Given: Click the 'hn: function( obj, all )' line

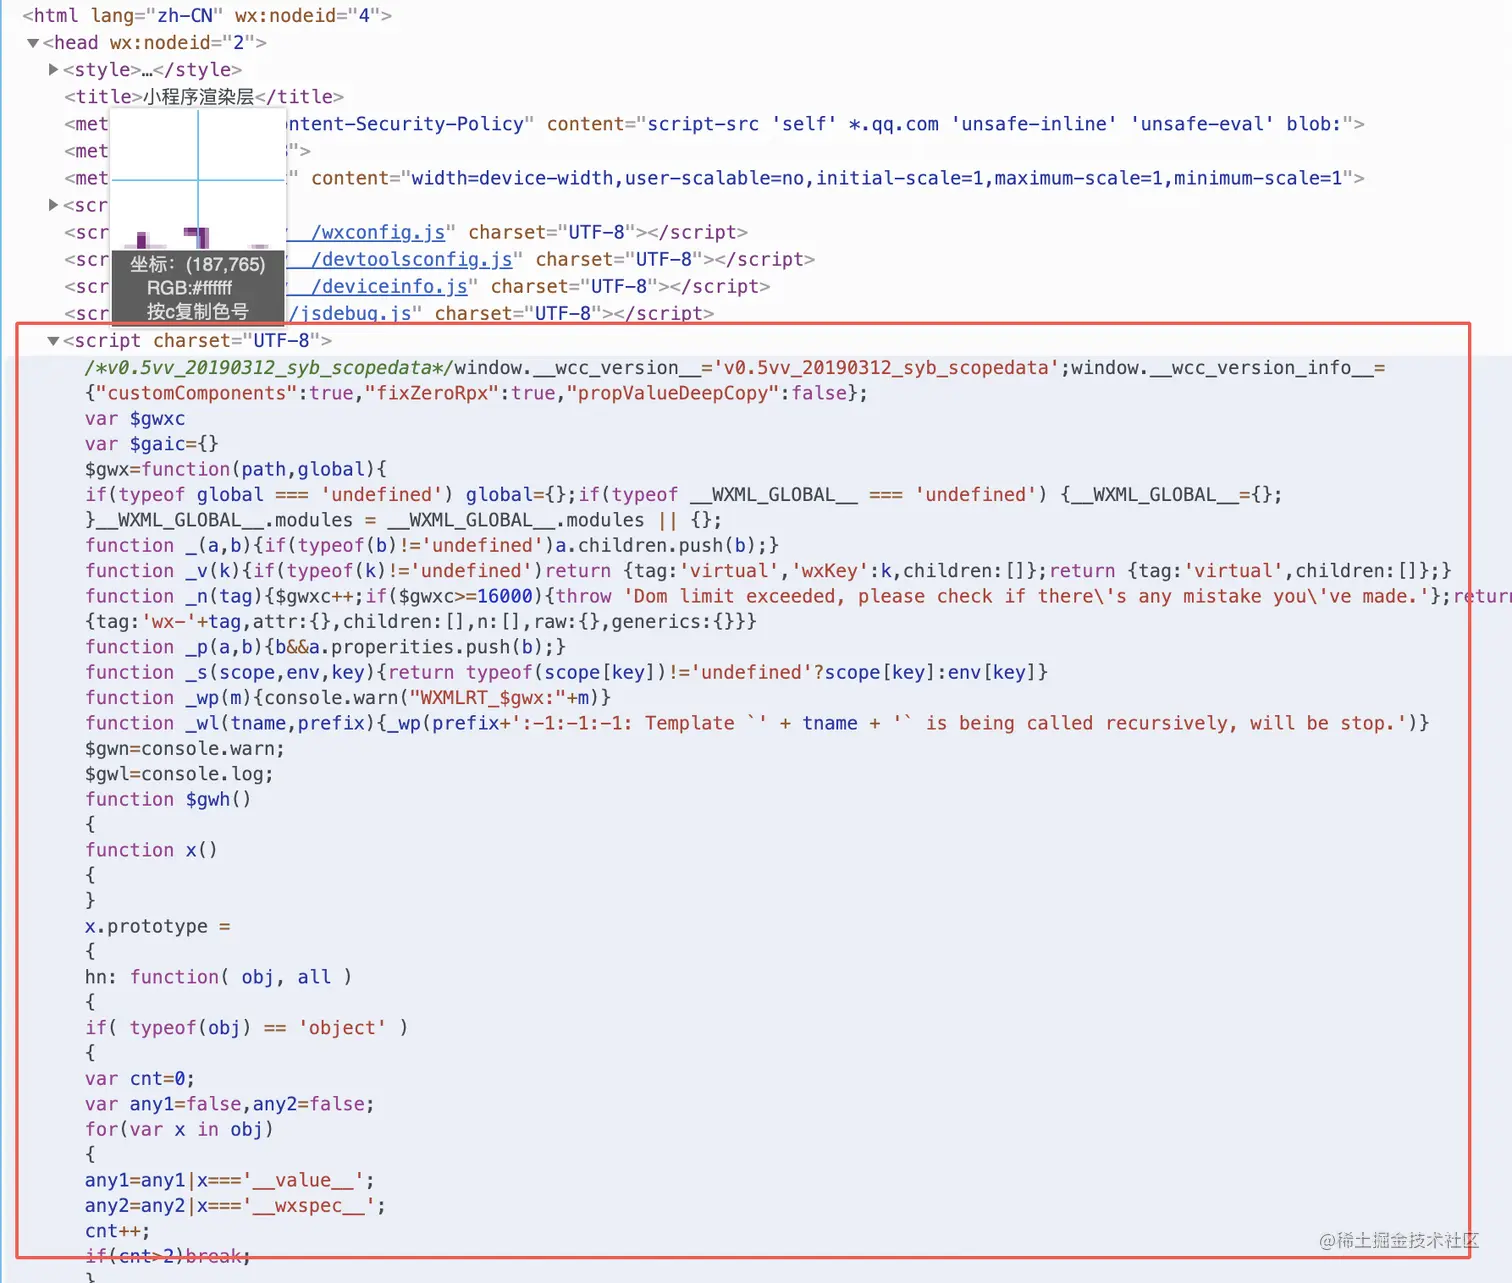Looking at the screenshot, I should tap(219, 977).
